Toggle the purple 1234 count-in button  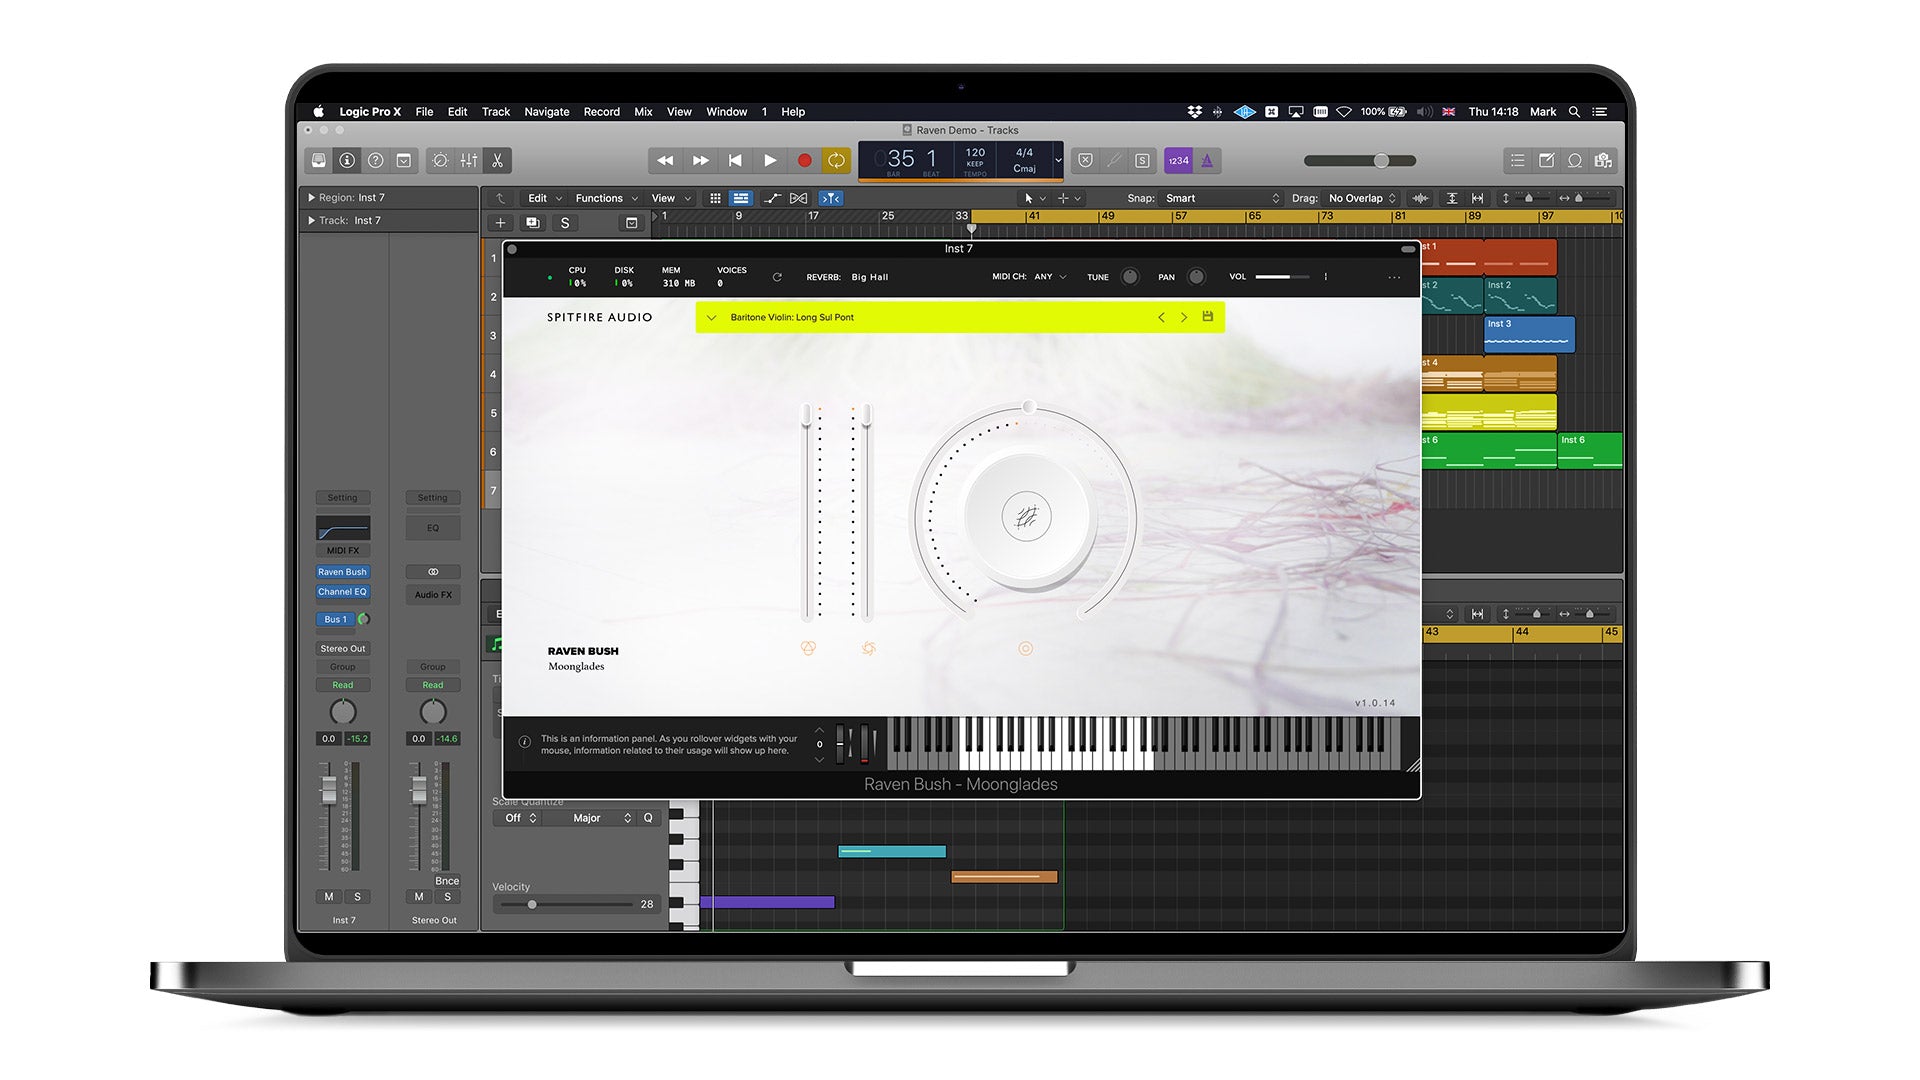pos(1178,160)
